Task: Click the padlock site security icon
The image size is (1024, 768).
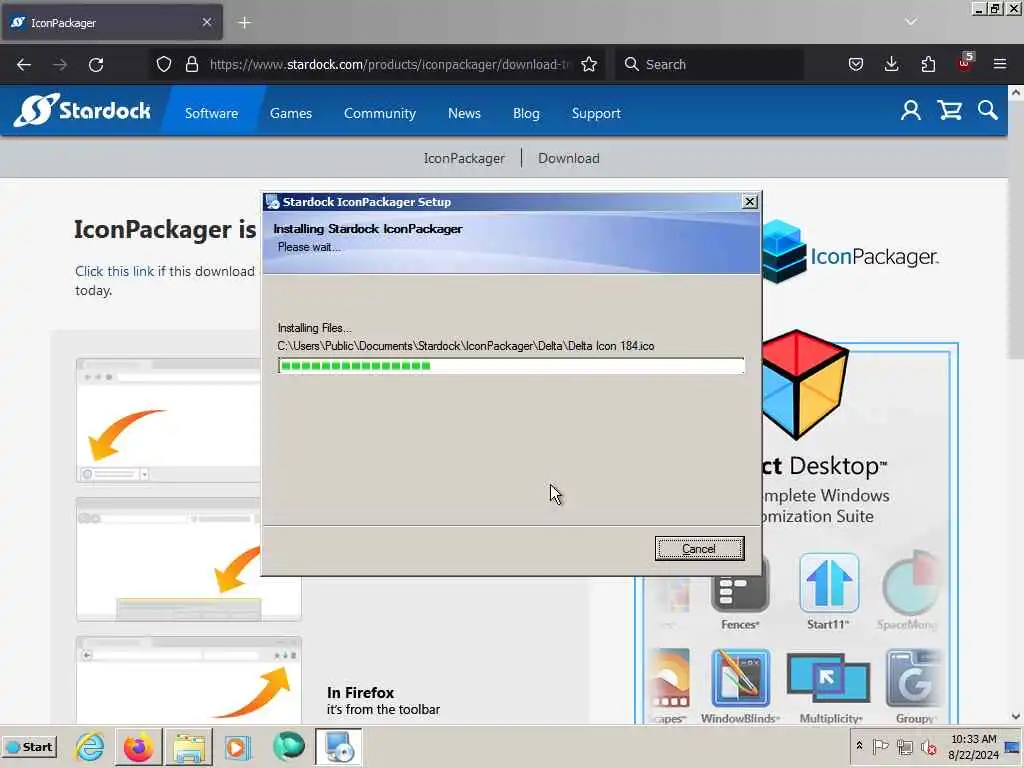Action: coord(191,64)
